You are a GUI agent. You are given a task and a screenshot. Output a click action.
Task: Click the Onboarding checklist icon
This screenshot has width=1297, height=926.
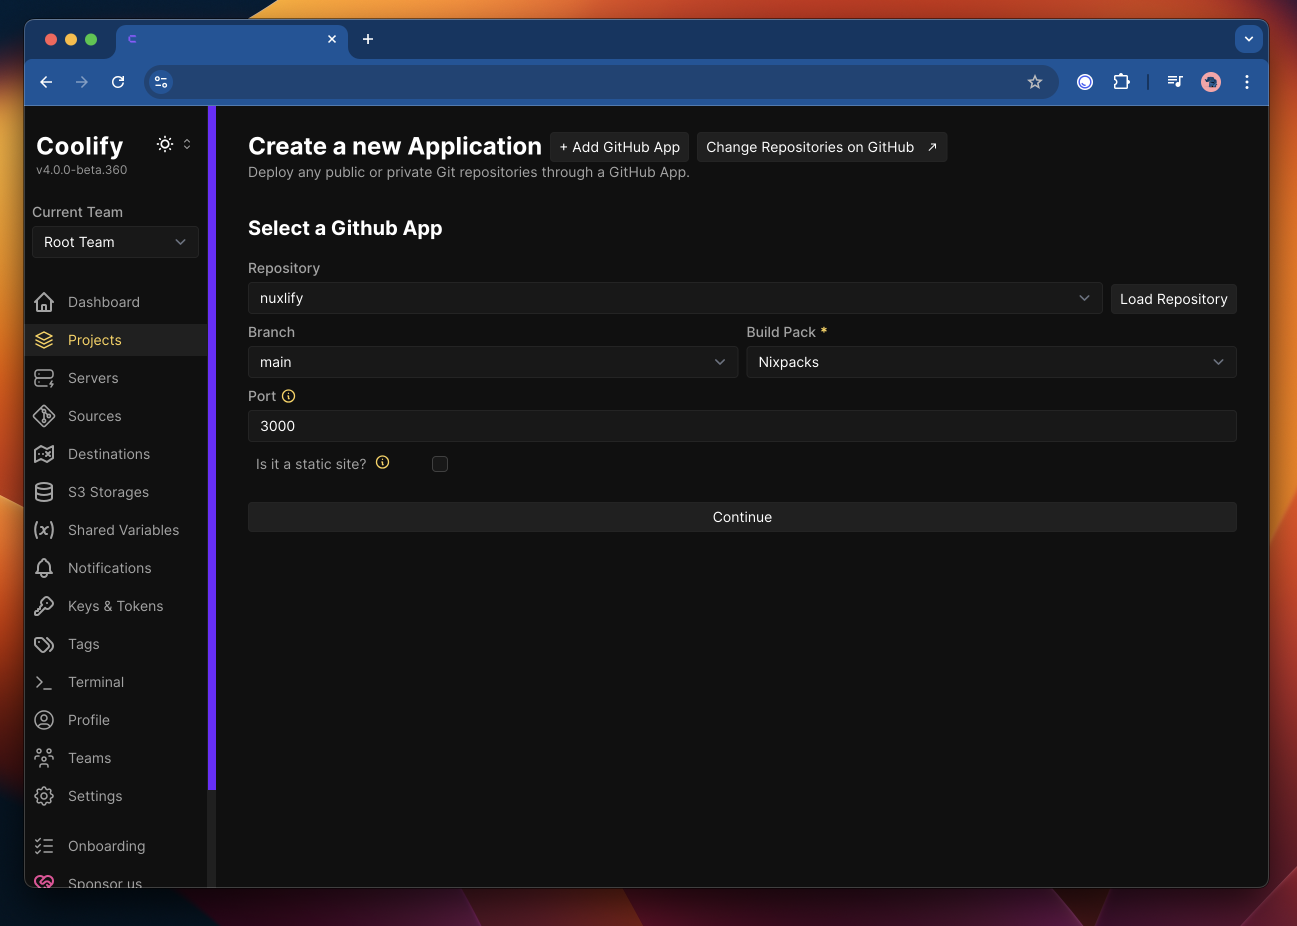click(44, 846)
